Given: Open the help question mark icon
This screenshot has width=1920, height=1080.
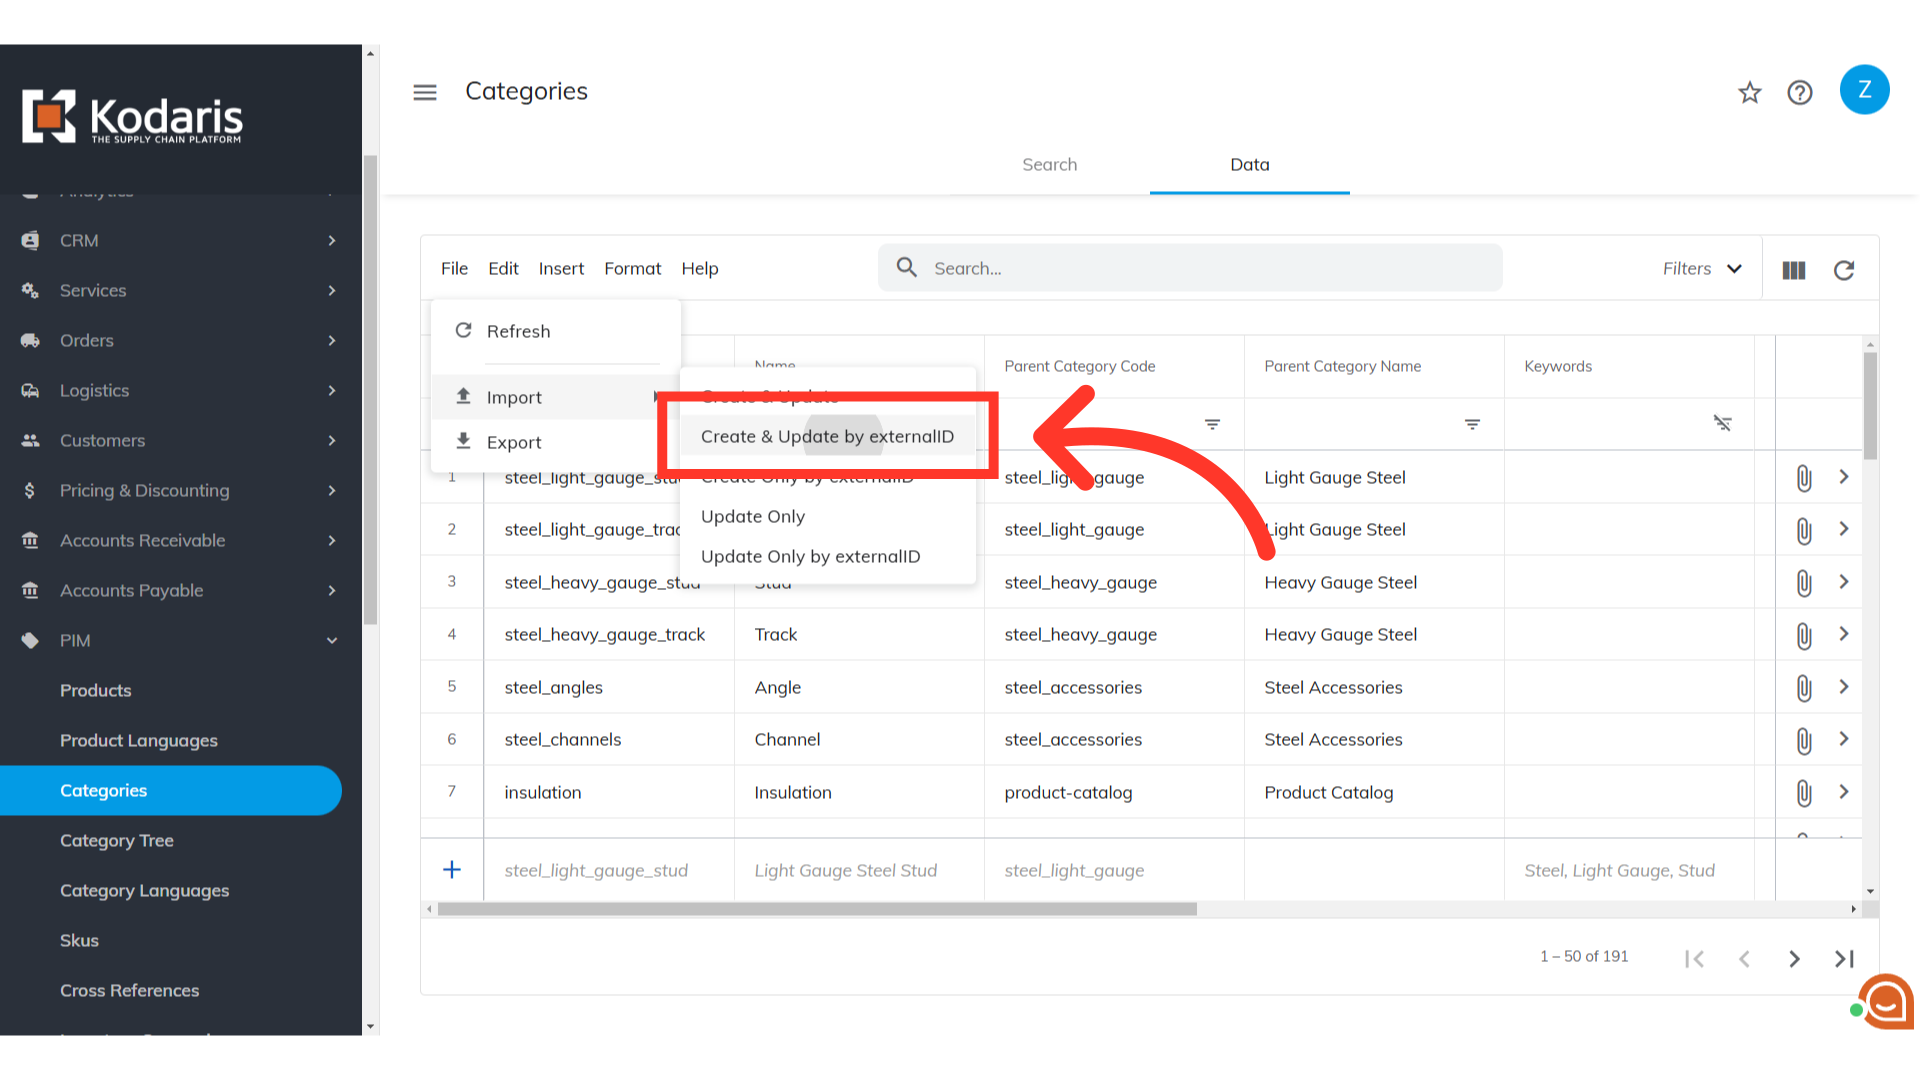Looking at the screenshot, I should coord(1800,93).
